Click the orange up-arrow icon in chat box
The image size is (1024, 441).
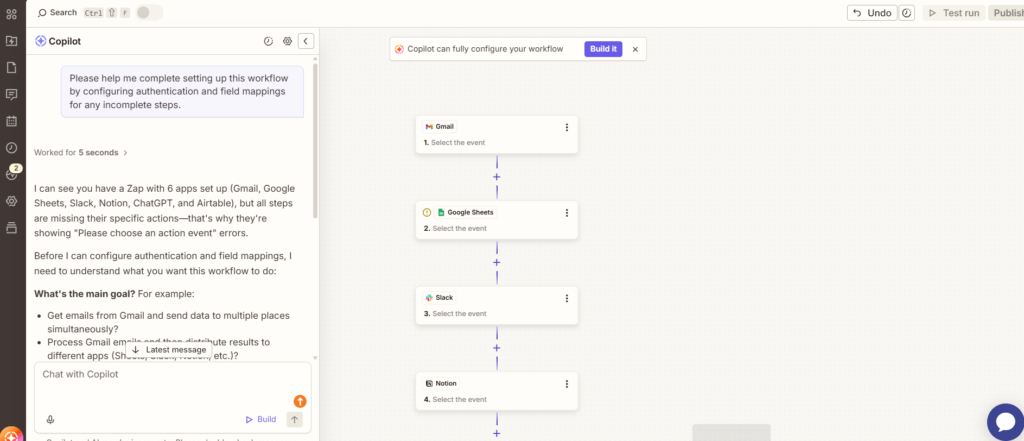pyautogui.click(x=300, y=401)
